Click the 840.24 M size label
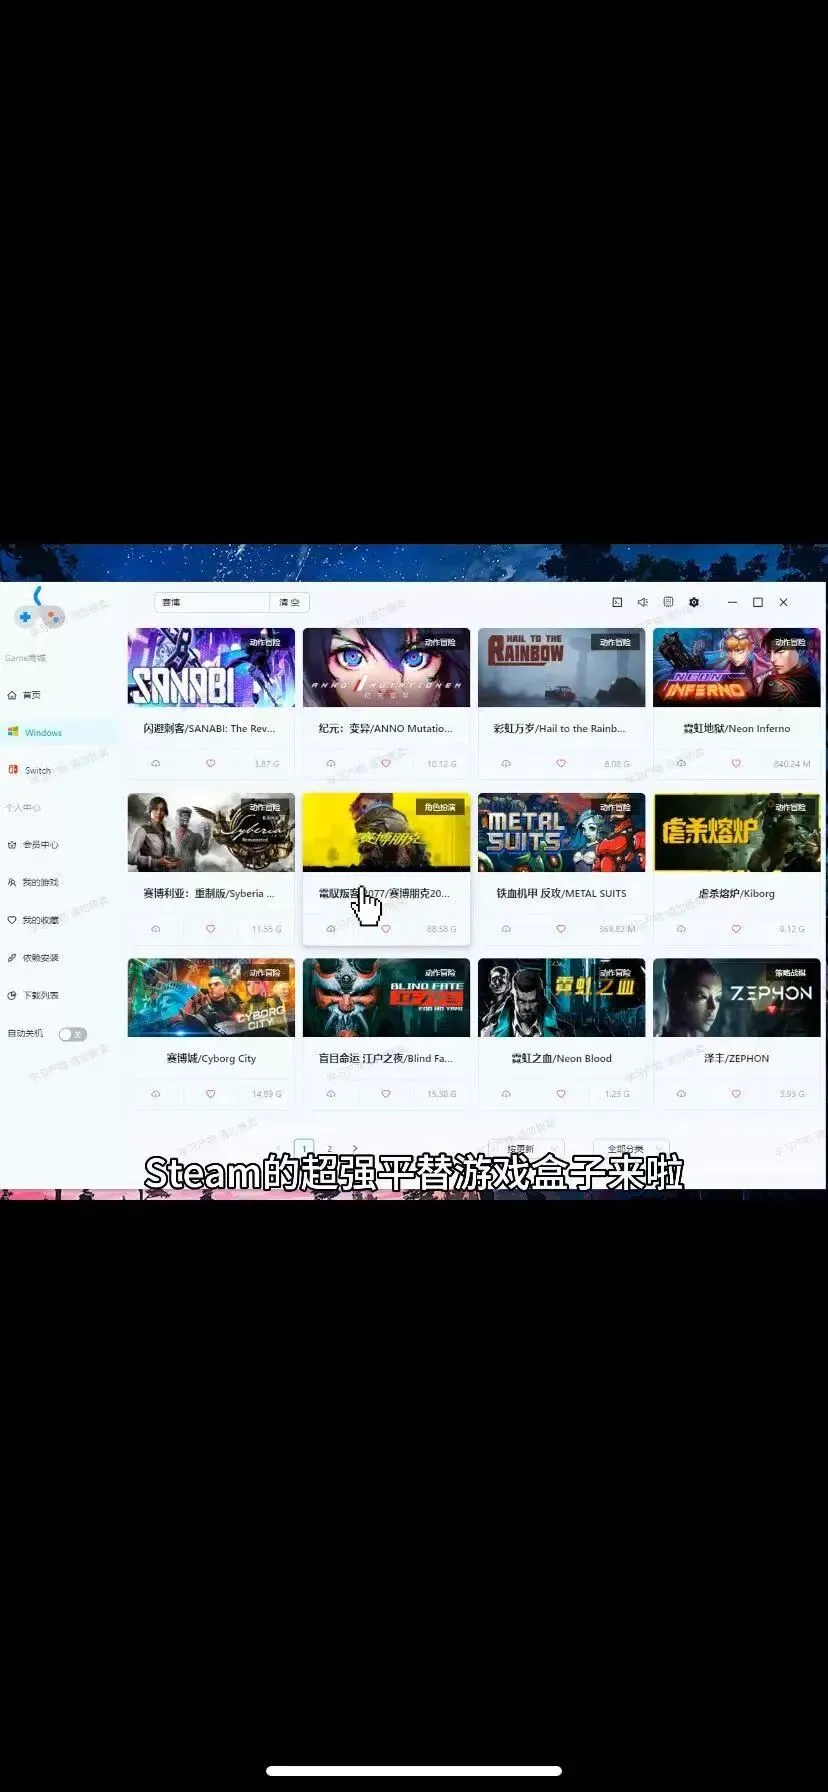 792,764
